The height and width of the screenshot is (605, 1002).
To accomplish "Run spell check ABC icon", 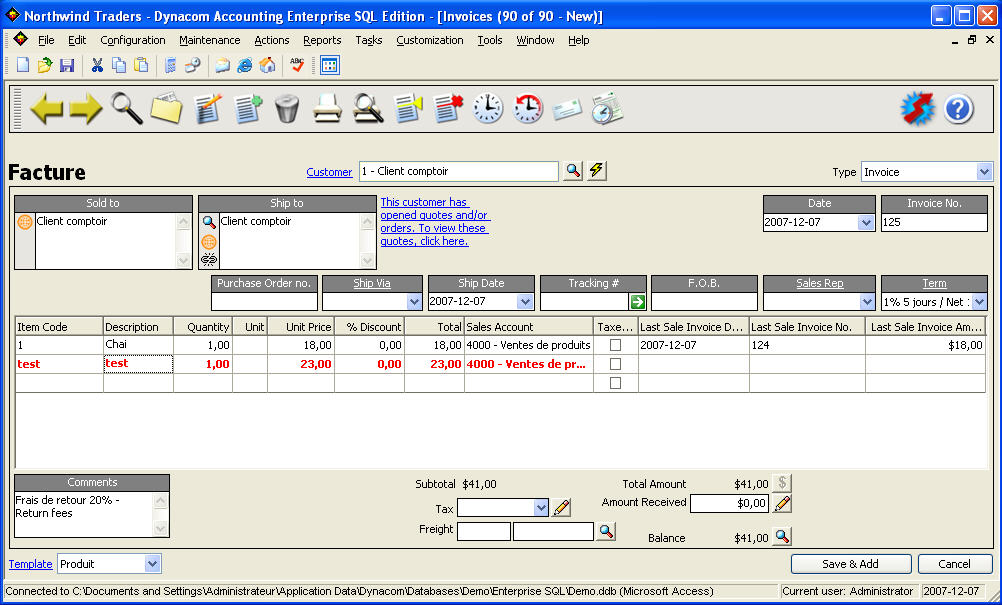I will coord(297,65).
